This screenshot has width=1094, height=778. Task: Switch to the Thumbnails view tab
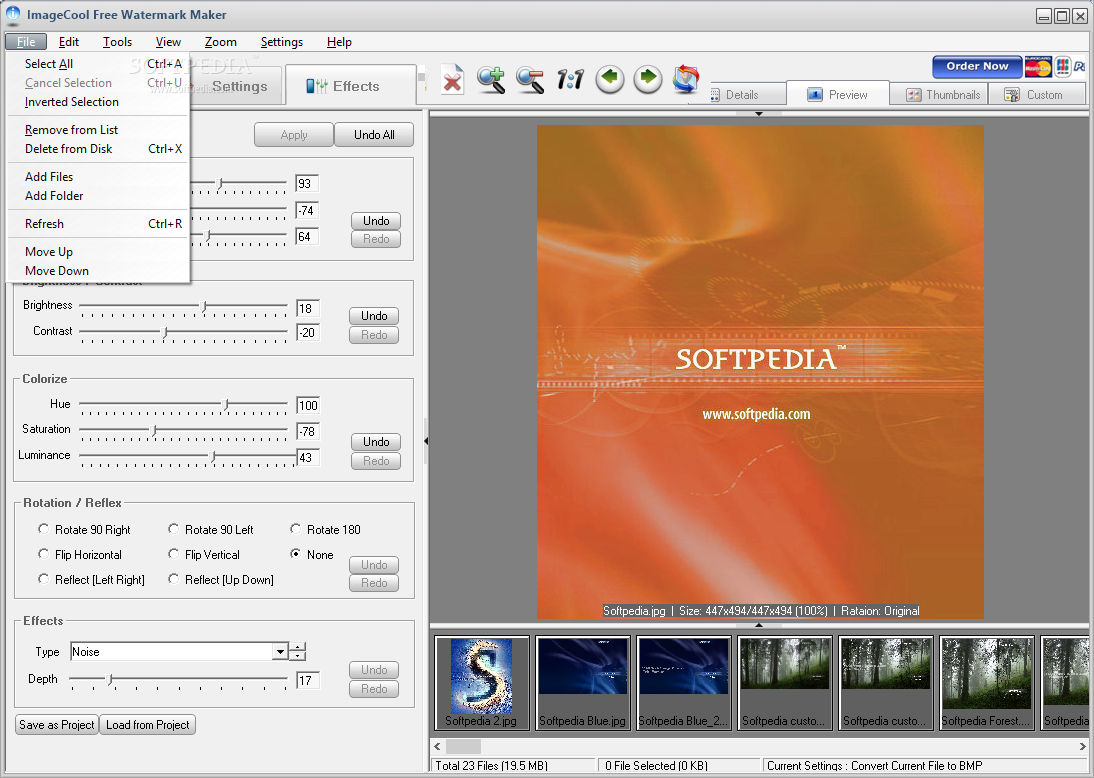click(x=939, y=95)
